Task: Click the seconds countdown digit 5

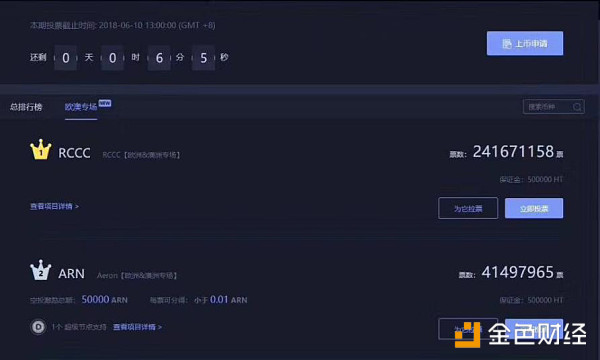Action: coord(204,58)
